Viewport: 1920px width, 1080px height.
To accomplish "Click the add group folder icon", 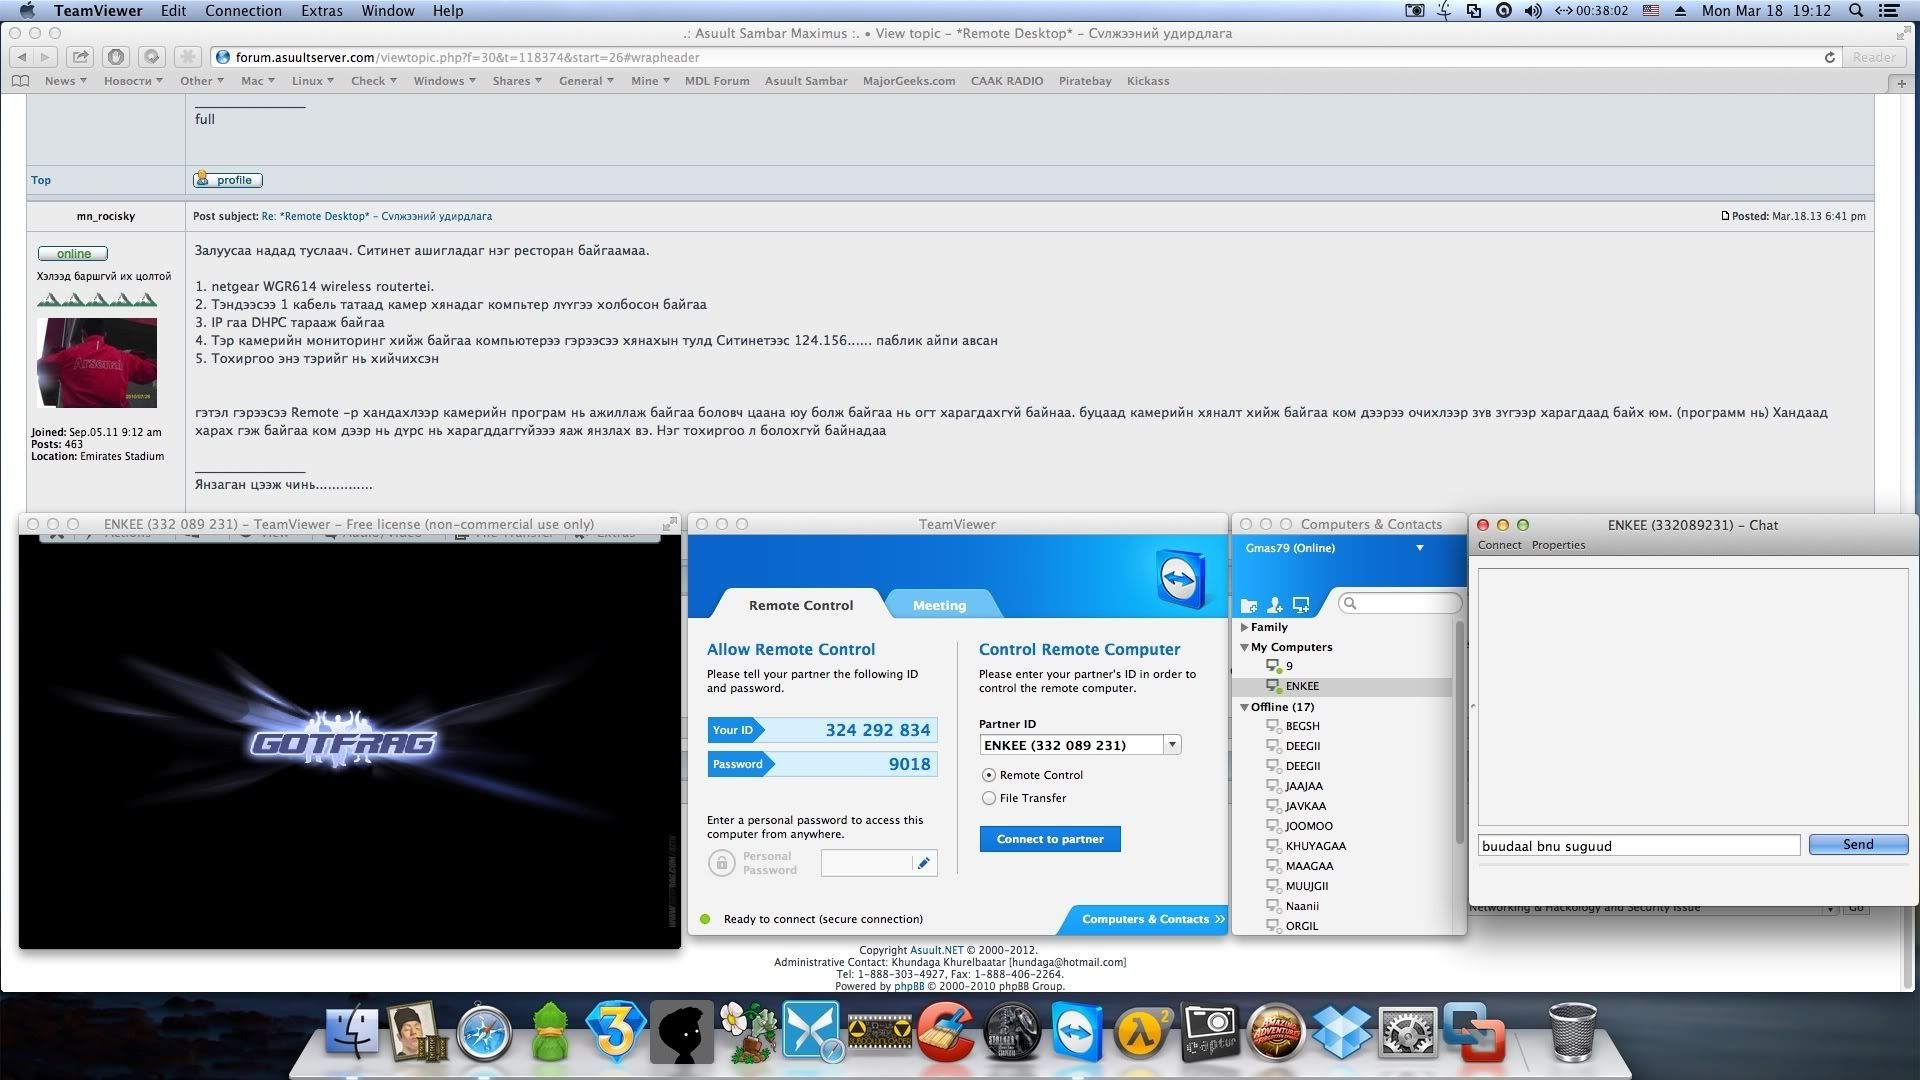I will pos(1248,605).
